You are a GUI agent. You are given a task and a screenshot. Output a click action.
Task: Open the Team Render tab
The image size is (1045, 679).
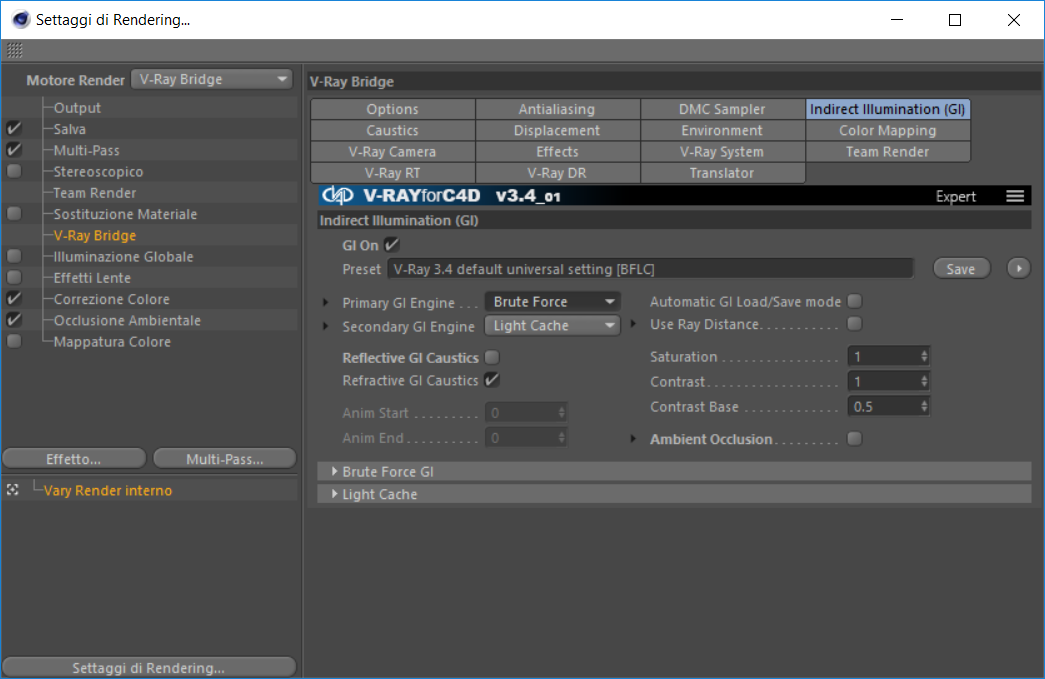pos(888,152)
